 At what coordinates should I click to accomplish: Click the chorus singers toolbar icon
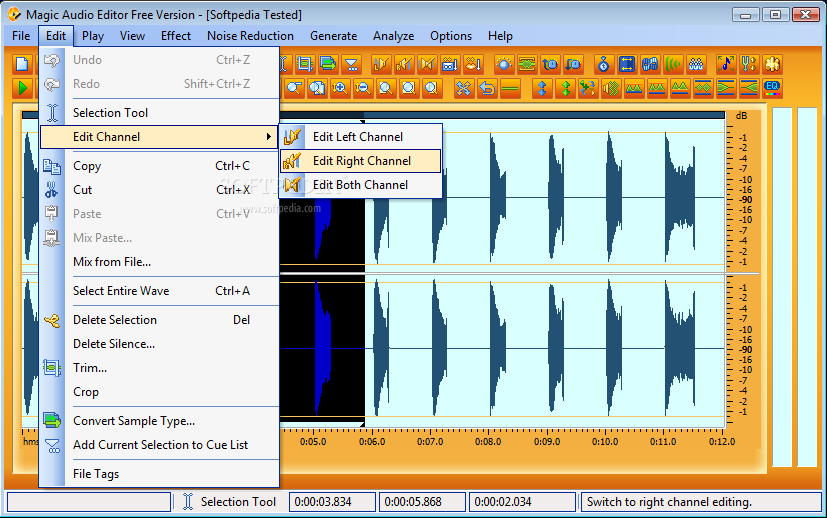tap(696, 64)
